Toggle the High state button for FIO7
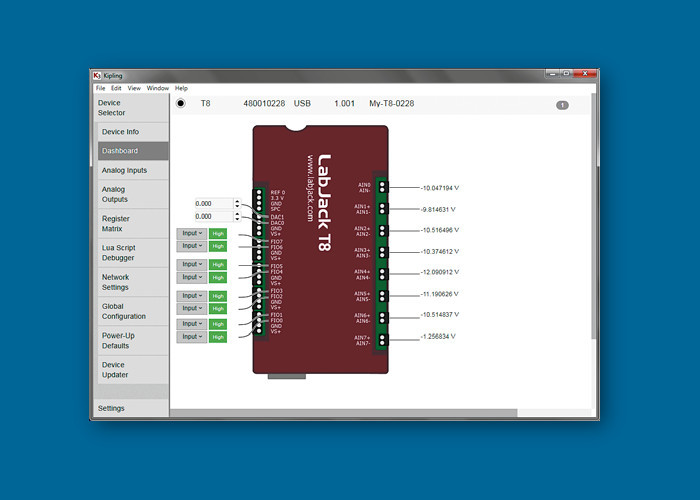This screenshot has height=500, width=700. pyautogui.click(x=218, y=233)
